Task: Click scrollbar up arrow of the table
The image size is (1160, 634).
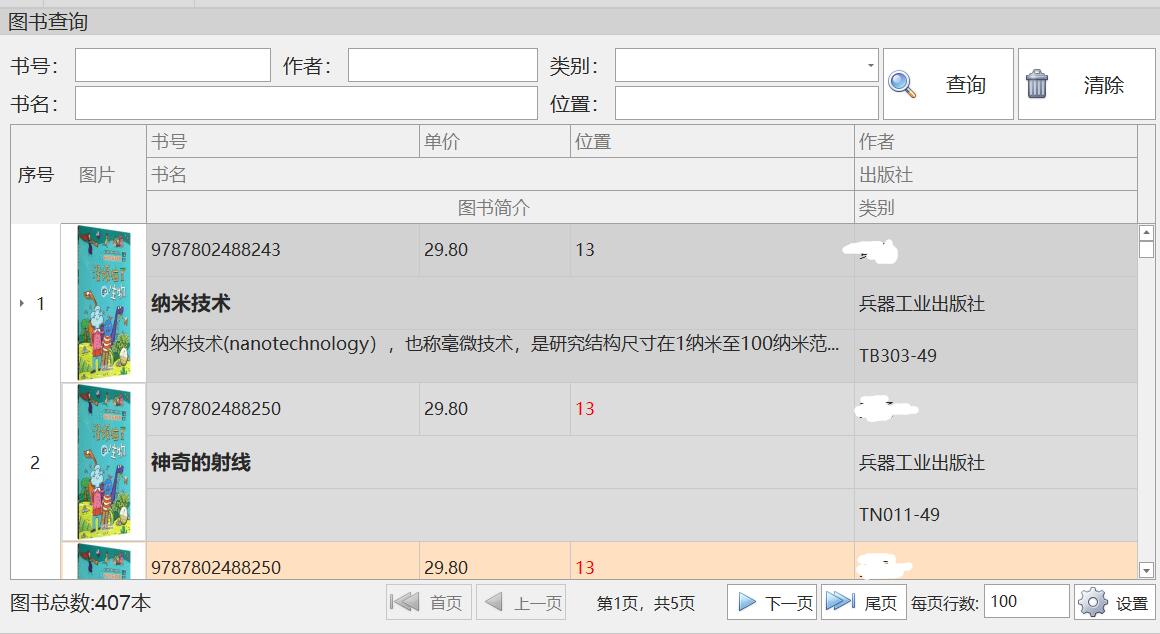Action: [1146, 233]
